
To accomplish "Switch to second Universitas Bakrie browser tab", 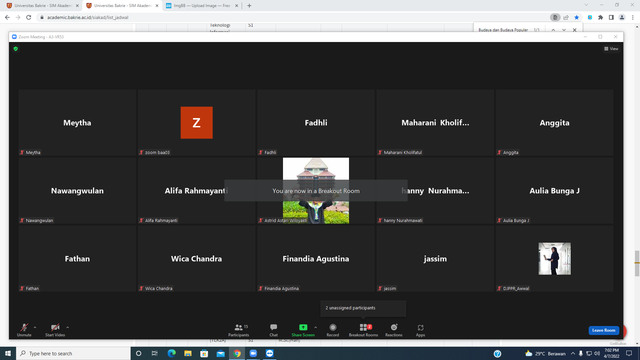I will (x=122, y=6).
